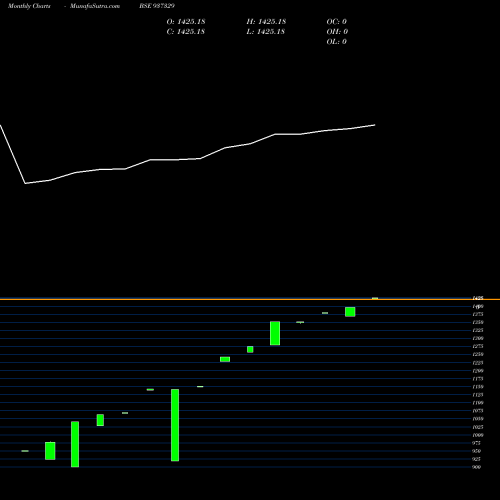Select the tallest candle spanning 925 to 1150
The height and width of the screenshot is (500, 500).
point(175,425)
